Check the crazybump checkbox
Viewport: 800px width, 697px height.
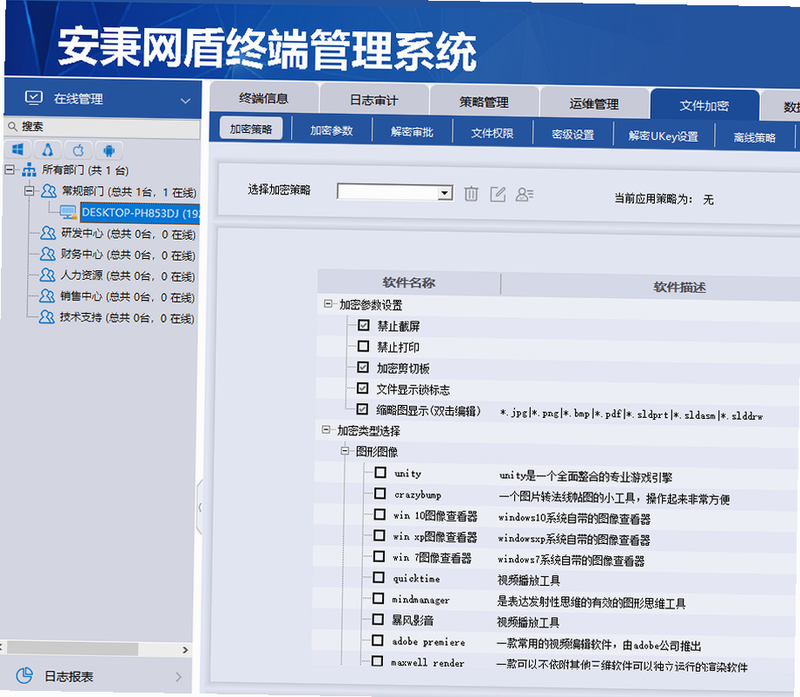(x=380, y=493)
